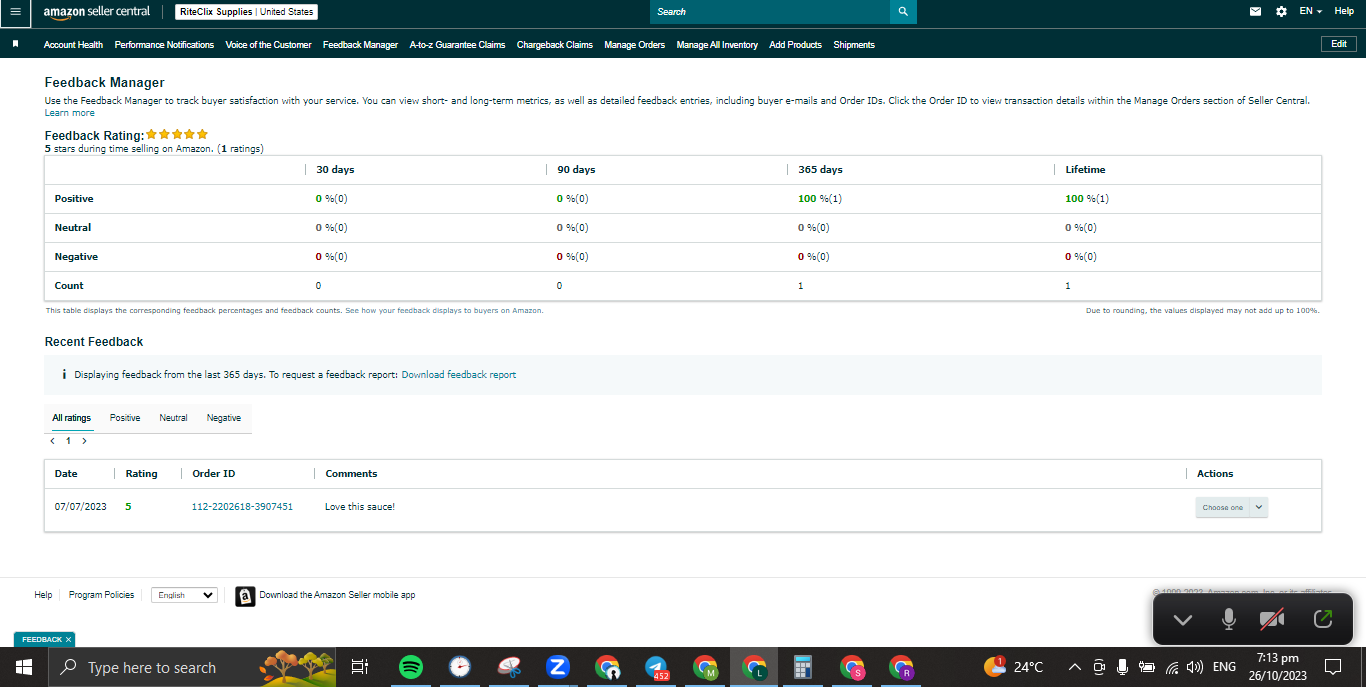This screenshot has height=687, width=1366.
Task: Switch to the Neutral tab
Action: (x=173, y=418)
